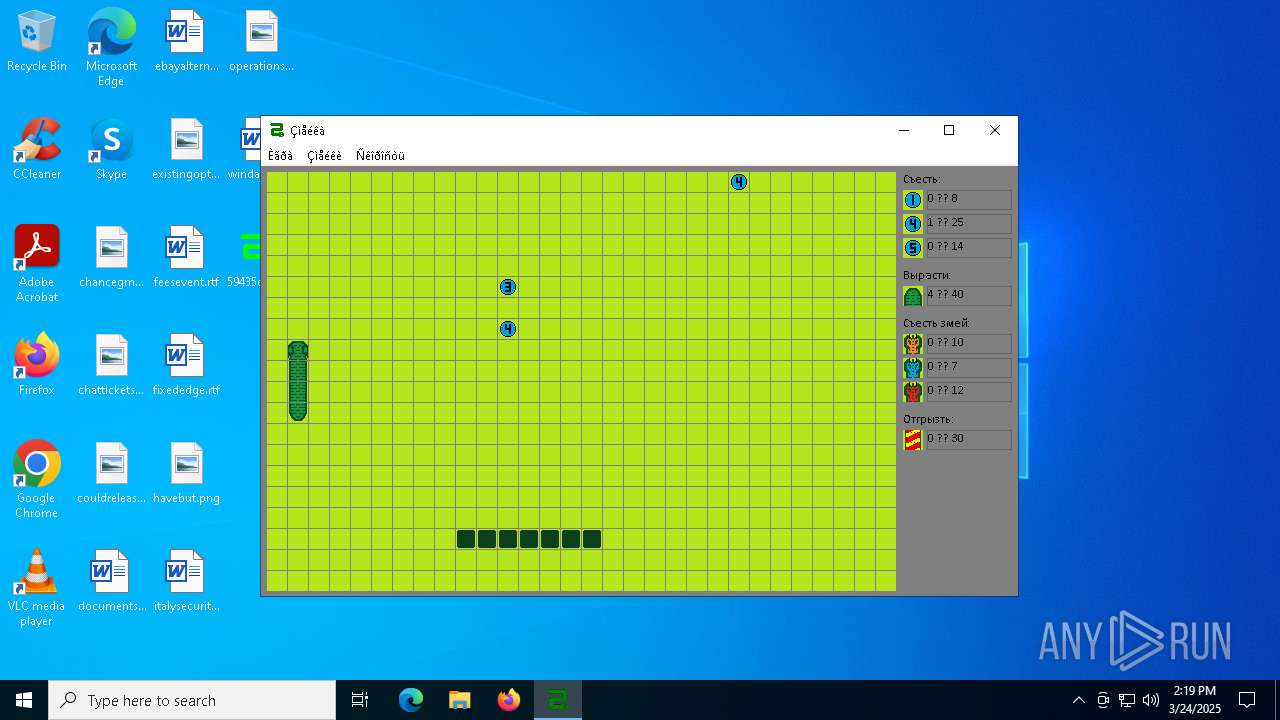Open the notification center
Viewport: 1280px width, 720px height.
[x=1247, y=700]
